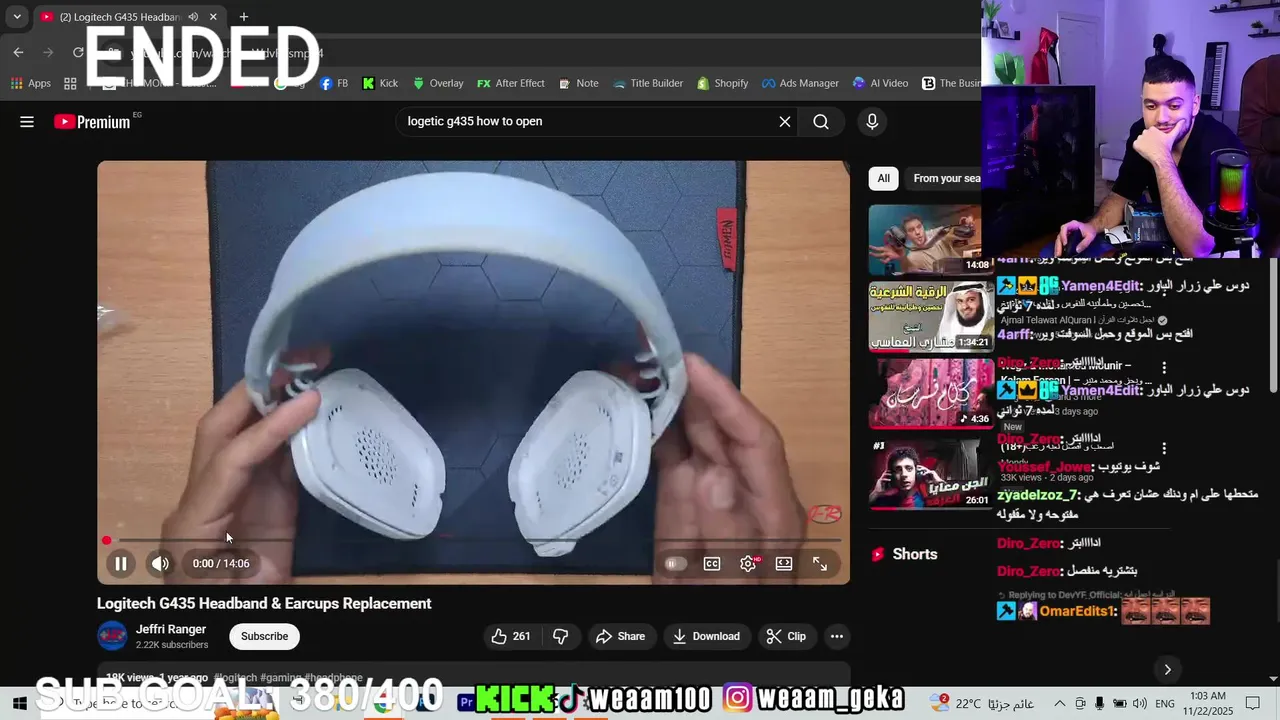The height and width of the screenshot is (720, 1280).
Task: Switch the ENG input language indicator
Action: (x=1165, y=703)
